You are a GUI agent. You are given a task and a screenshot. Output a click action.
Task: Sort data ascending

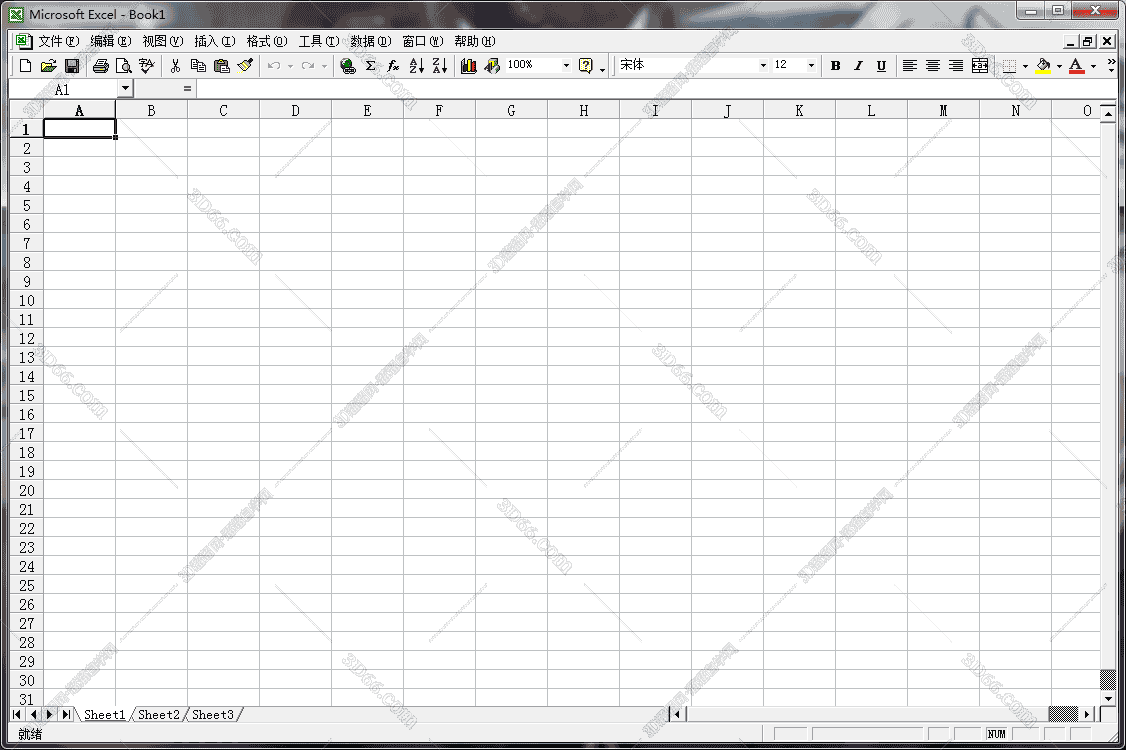pyautogui.click(x=415, y=65)
